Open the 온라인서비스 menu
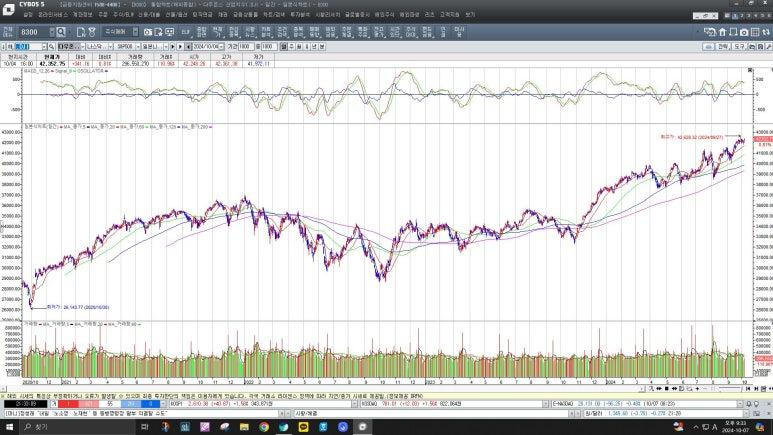 (x=53, y=15)
